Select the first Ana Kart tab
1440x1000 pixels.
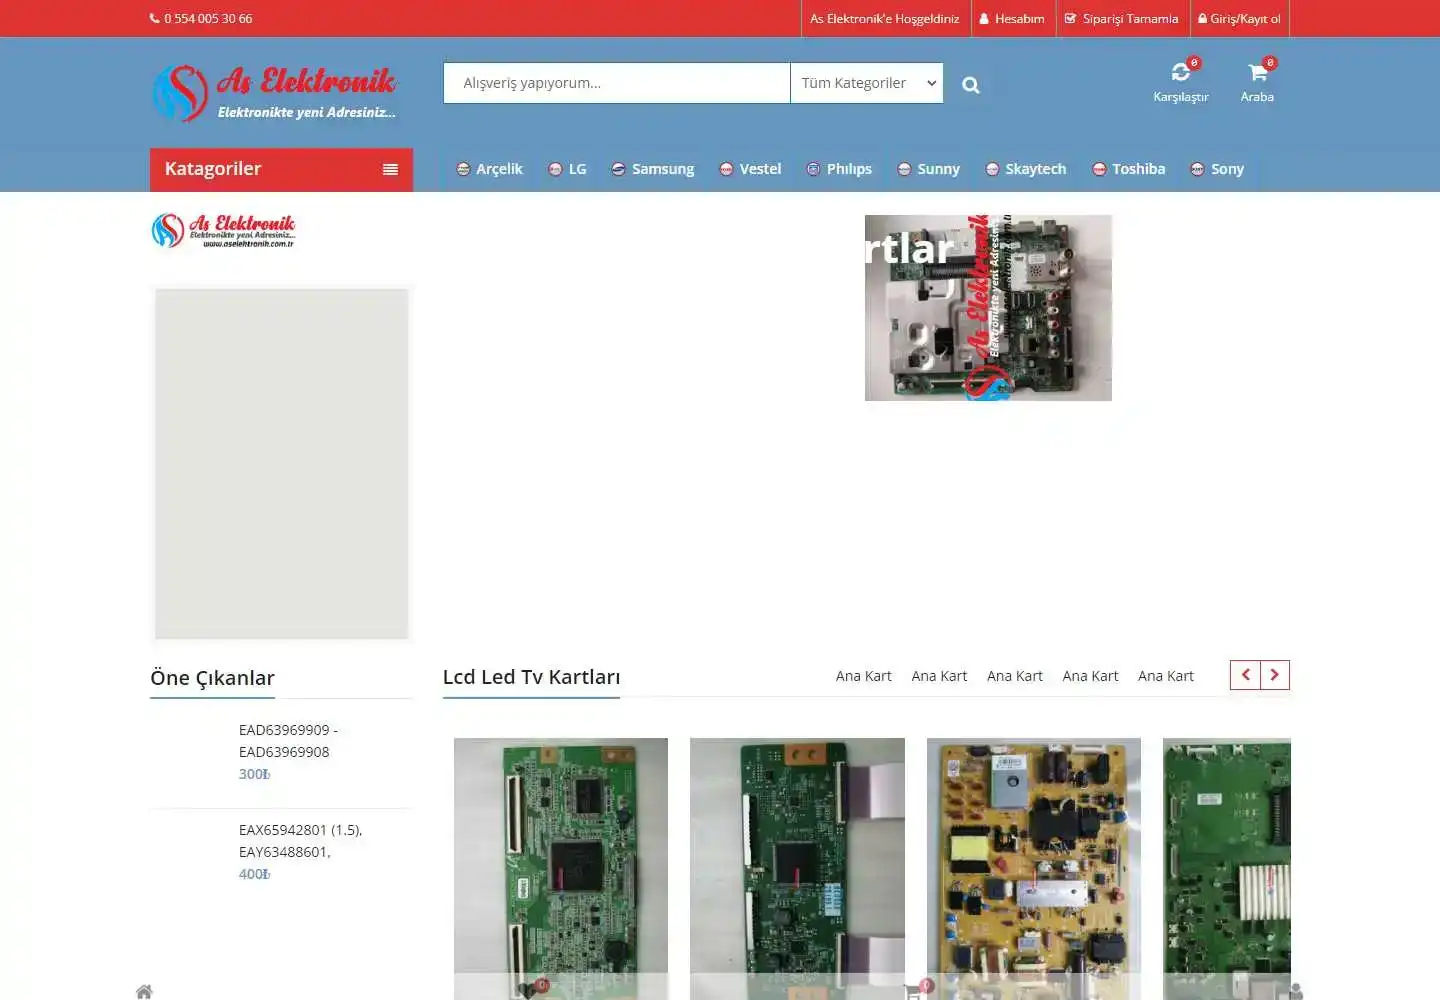click(x=863, y=676)
